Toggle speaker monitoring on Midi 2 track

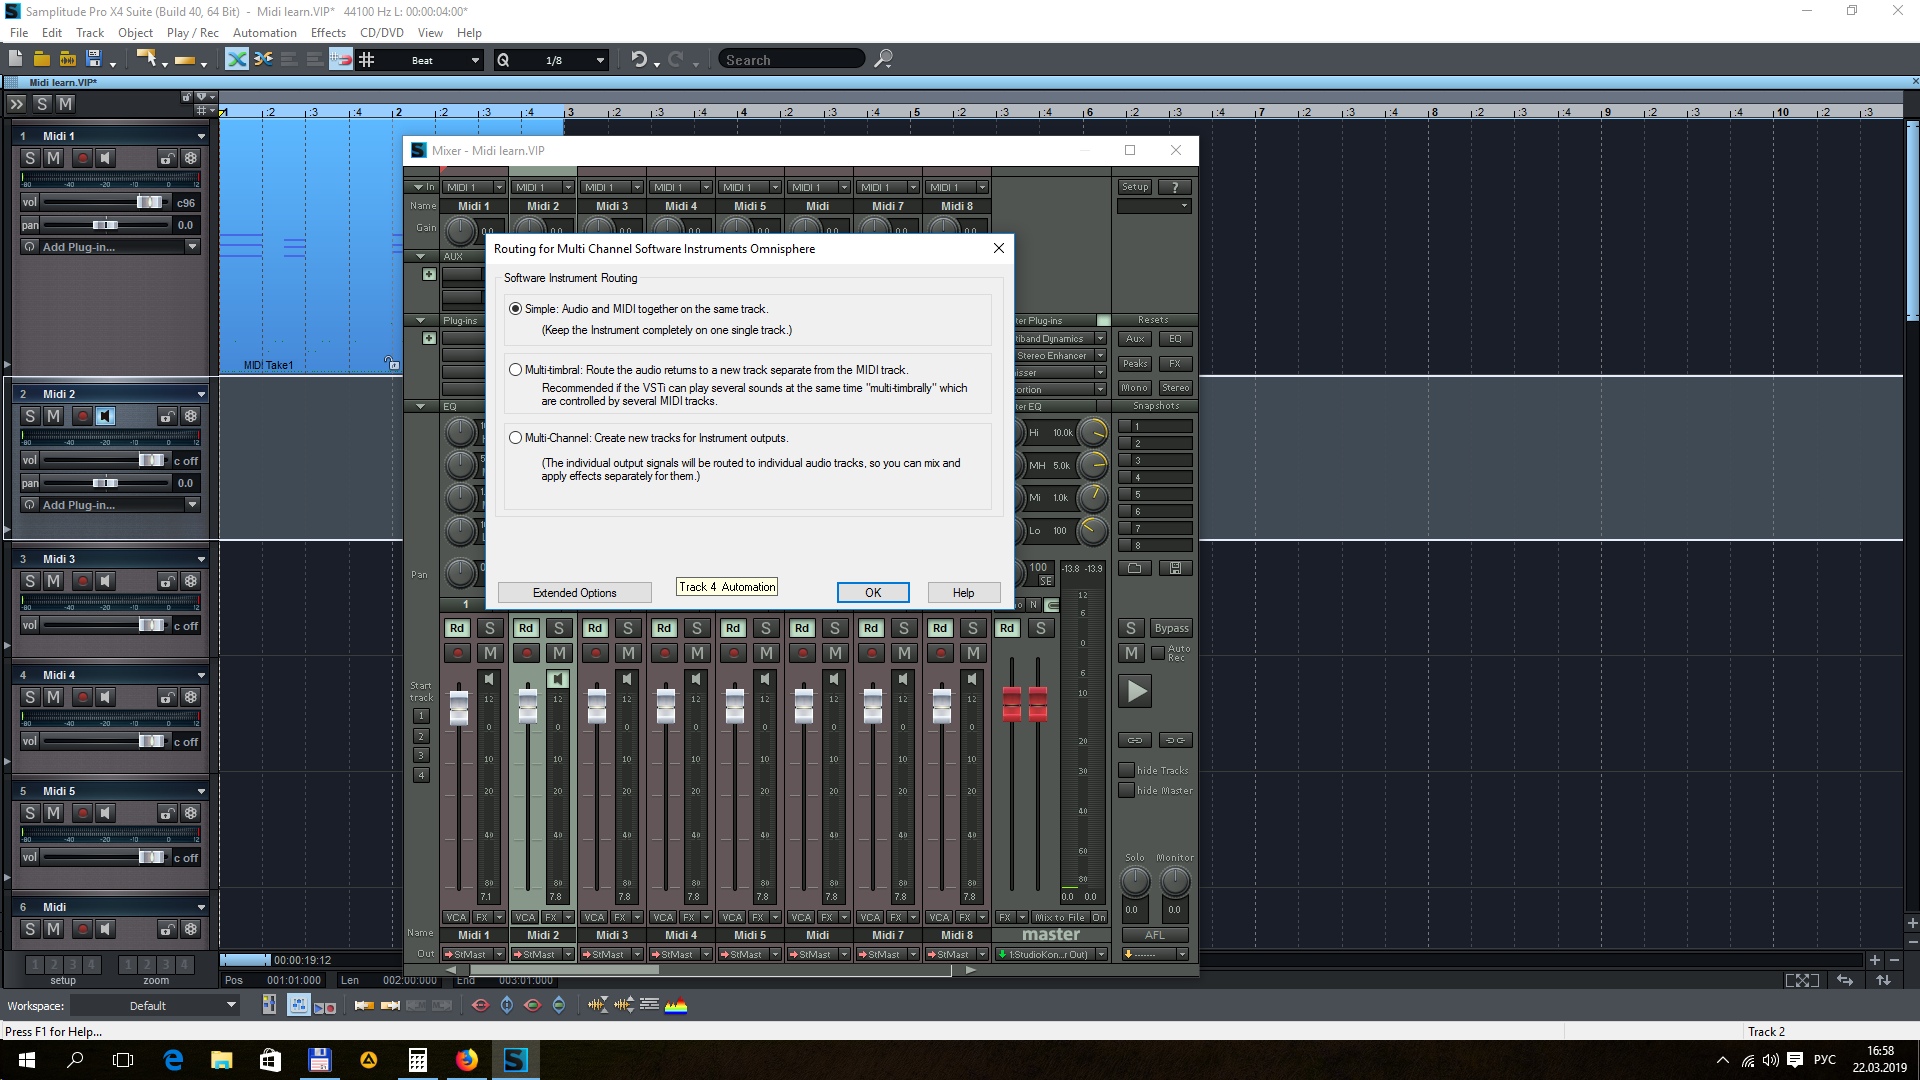[106, 416]
